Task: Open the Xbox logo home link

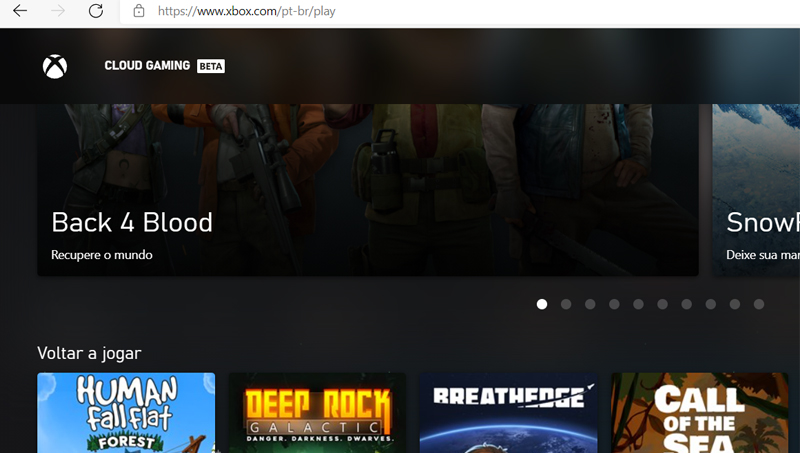Action: (55, 66)
